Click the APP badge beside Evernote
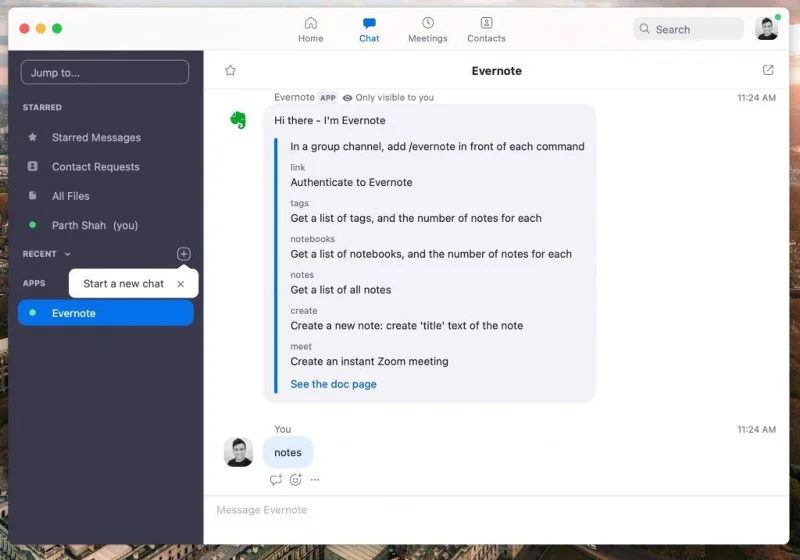The width and height of the screenshot is (800, 560). tap(328, 98)
